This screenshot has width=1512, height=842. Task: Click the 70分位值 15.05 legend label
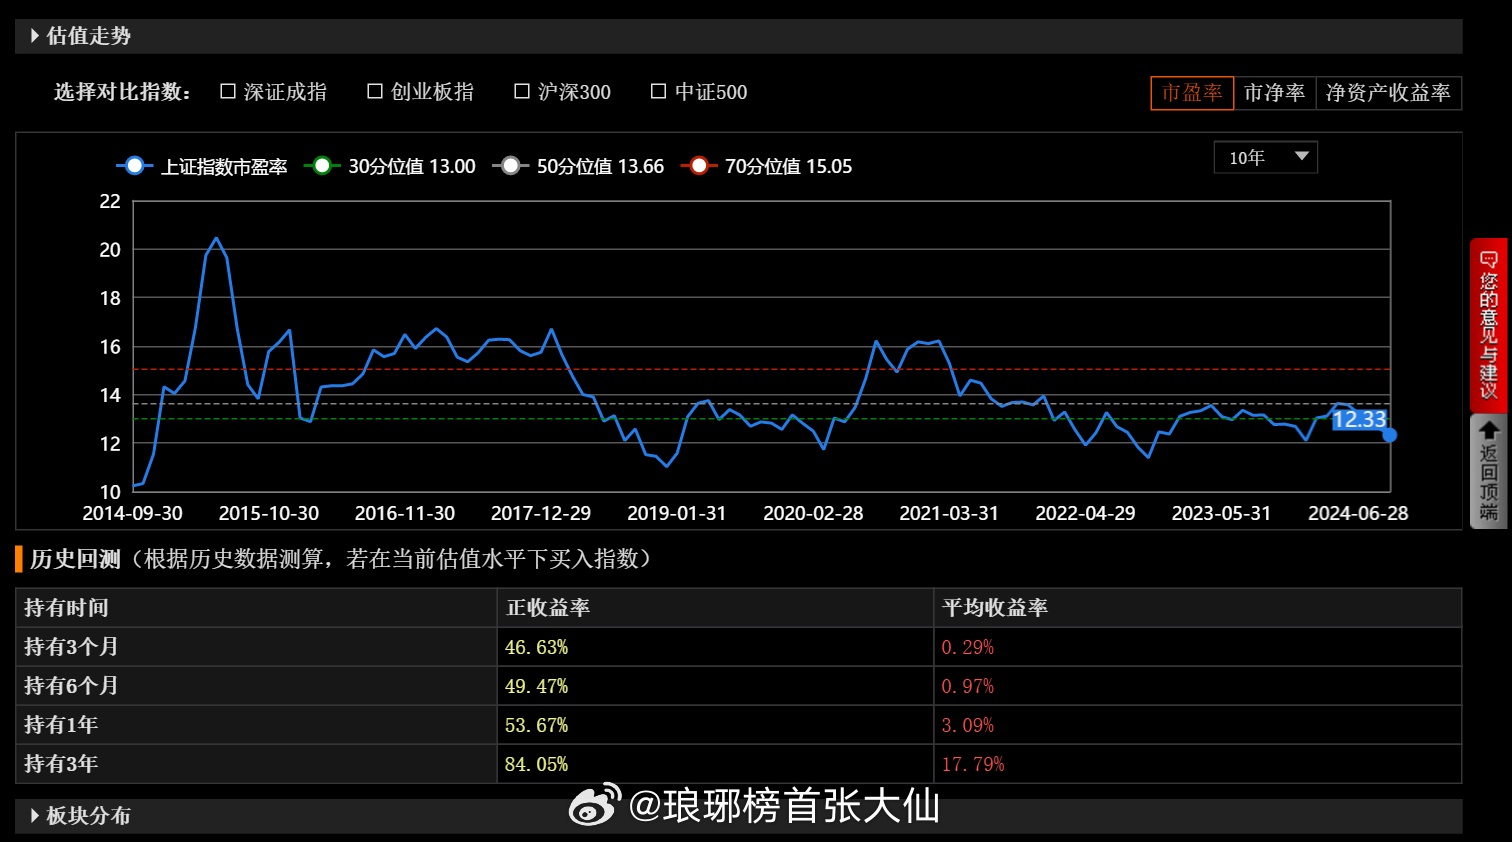[788, 167]
